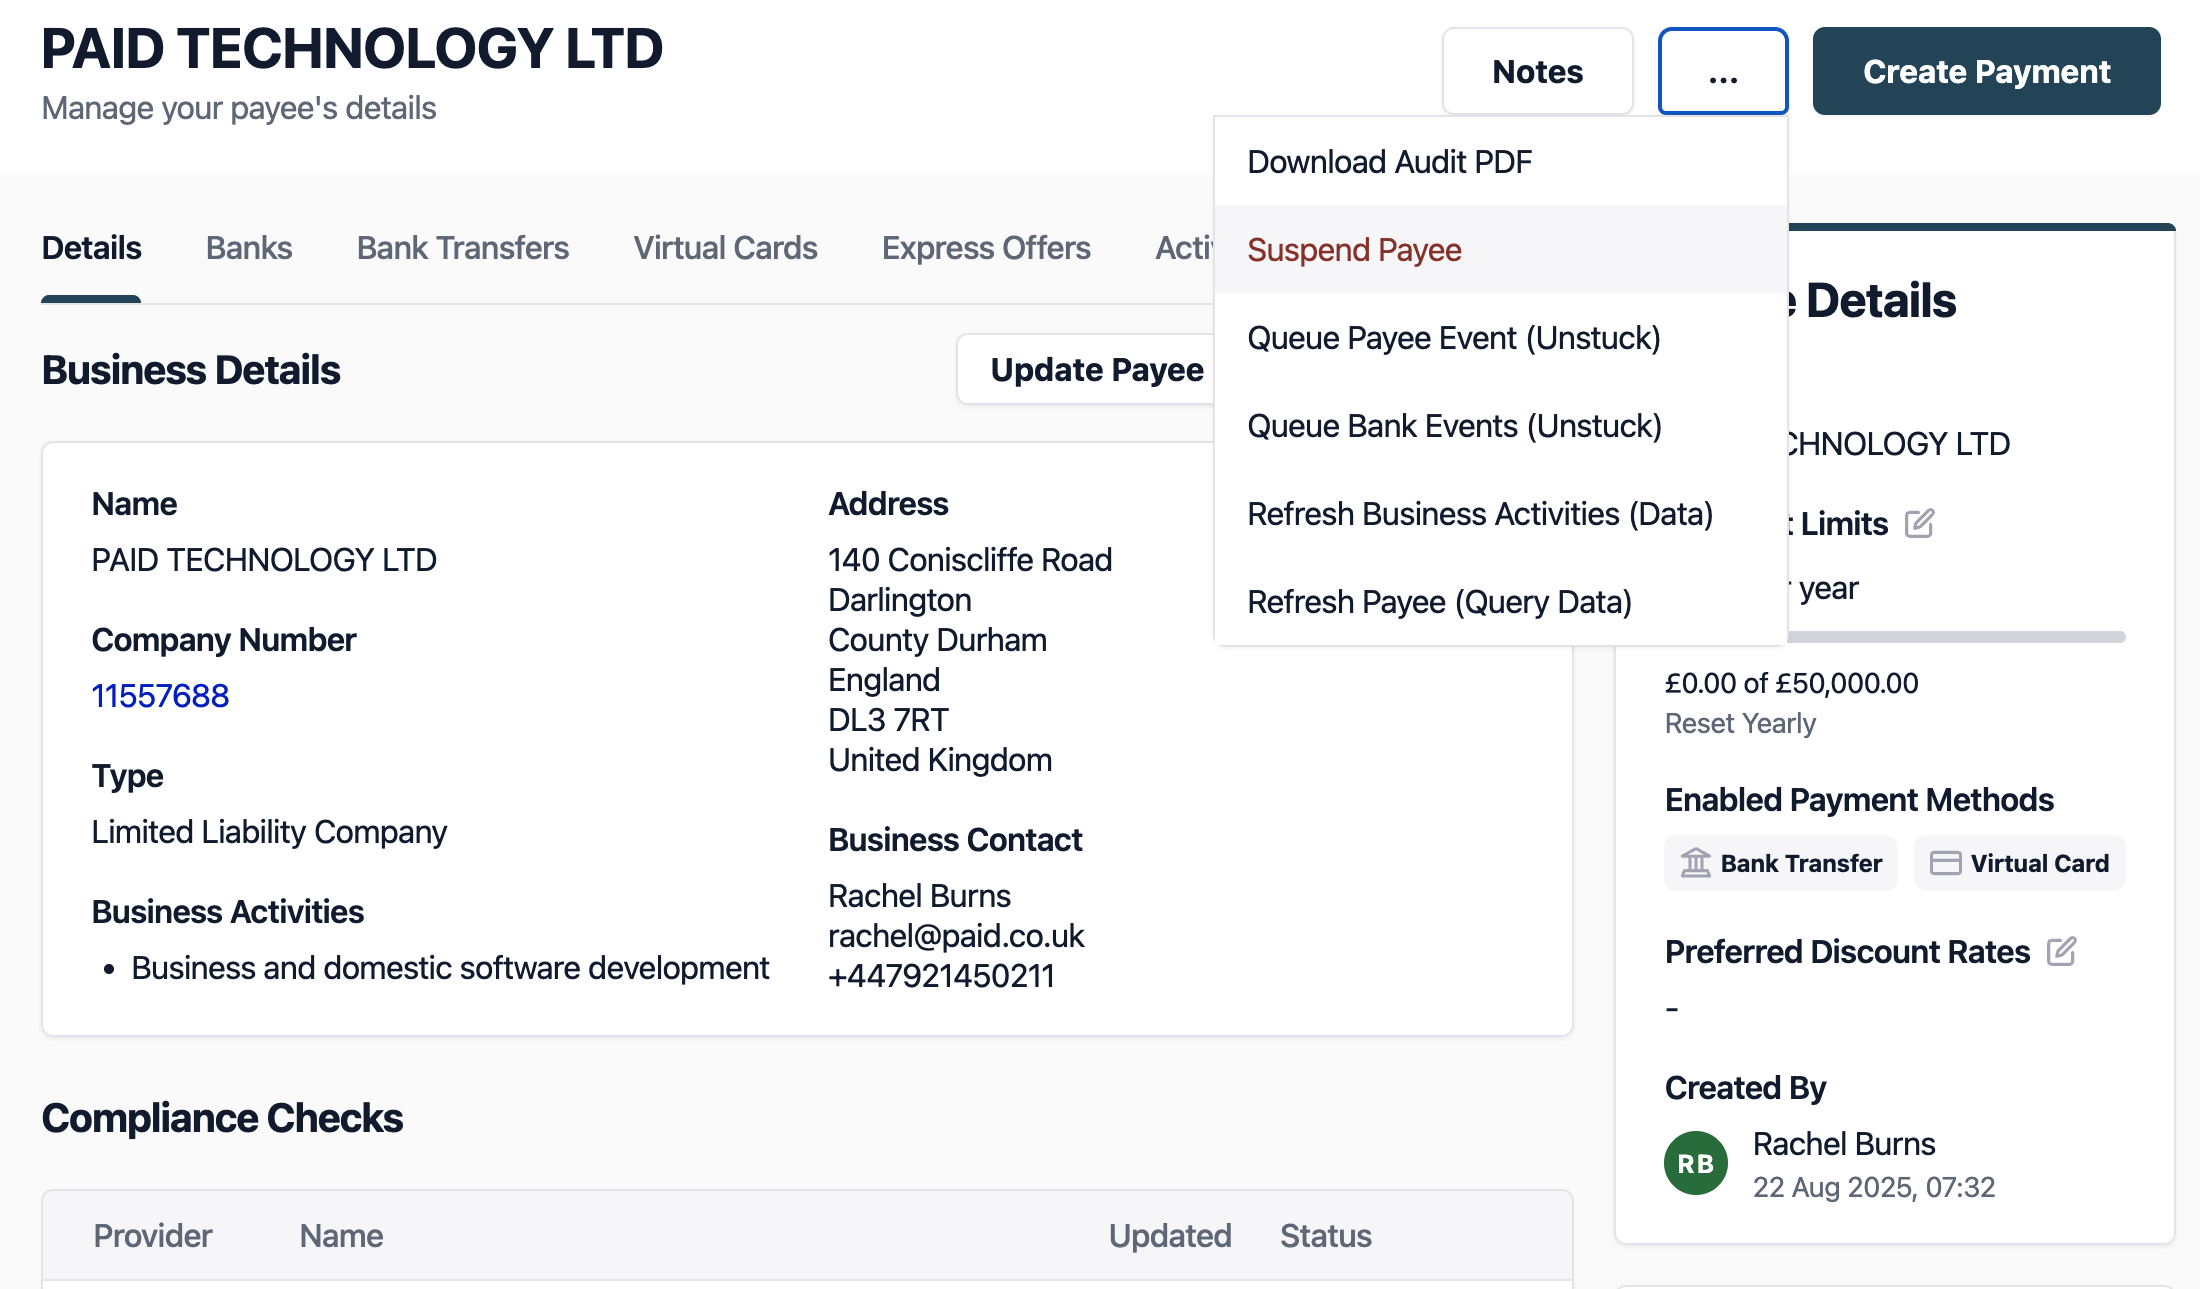Click the Create Payment button
This screenshot has height=1289, width=2200.
point(1986,71)
